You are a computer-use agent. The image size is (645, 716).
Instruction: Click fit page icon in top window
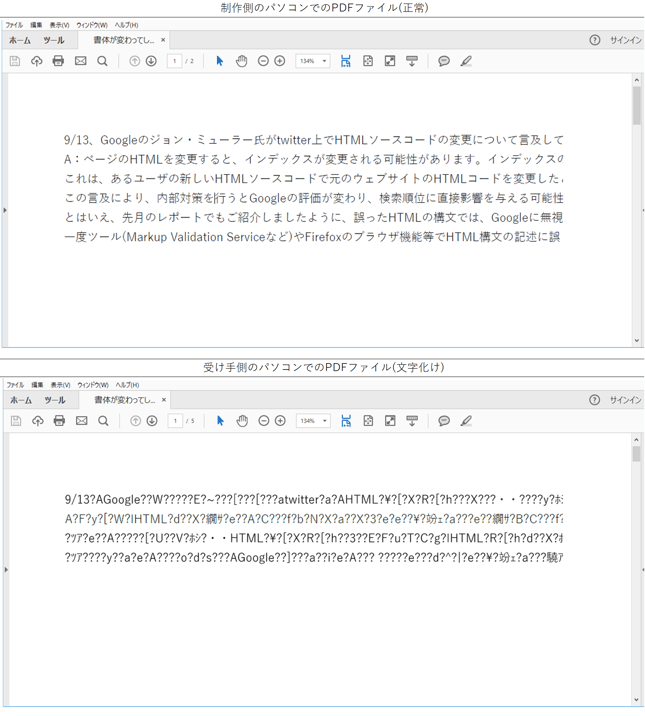(x=368, y=61)
